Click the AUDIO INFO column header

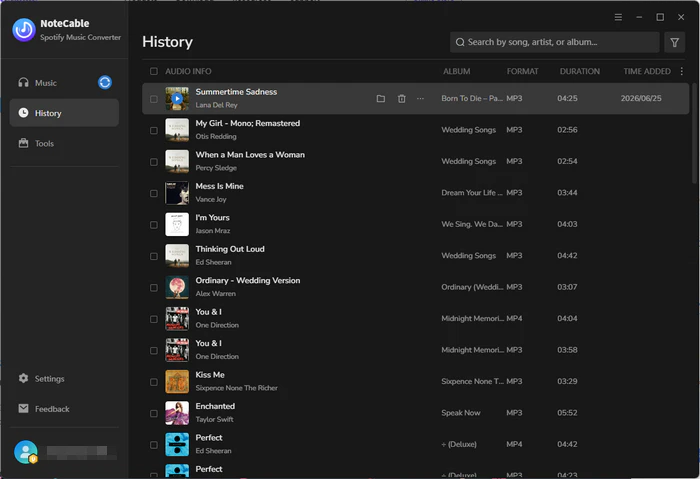click(x=188, y=71)
